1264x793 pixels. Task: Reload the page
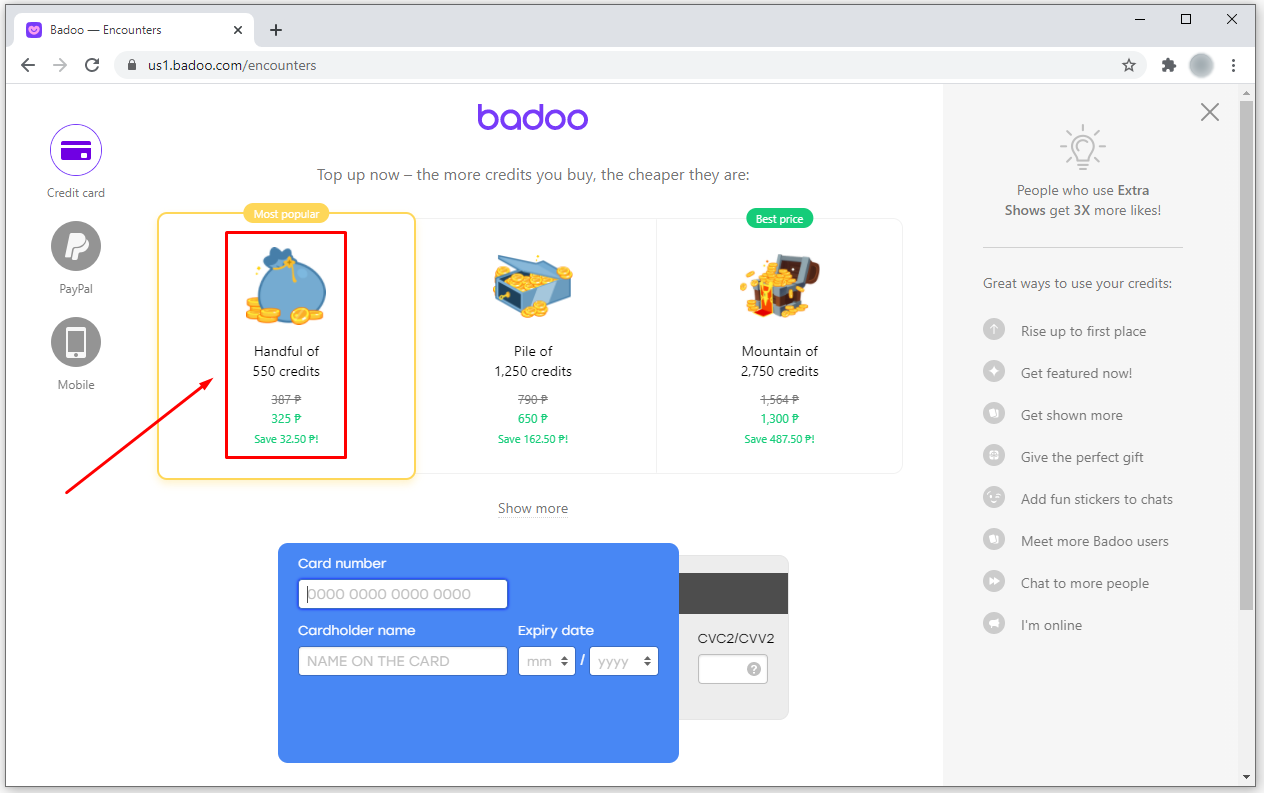coord(92,65)
